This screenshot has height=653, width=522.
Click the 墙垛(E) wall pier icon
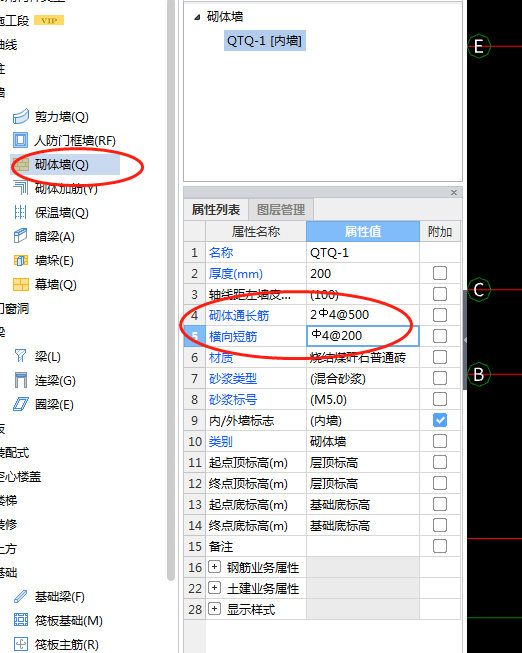[x=21, y=260]
